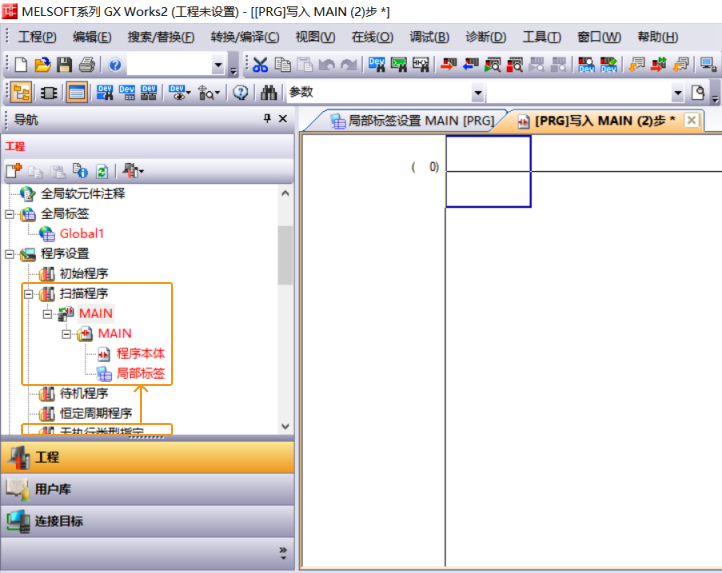Screen dimensions: 722x573
Task: Click the Open project folder icon
Action: (42, 65)
